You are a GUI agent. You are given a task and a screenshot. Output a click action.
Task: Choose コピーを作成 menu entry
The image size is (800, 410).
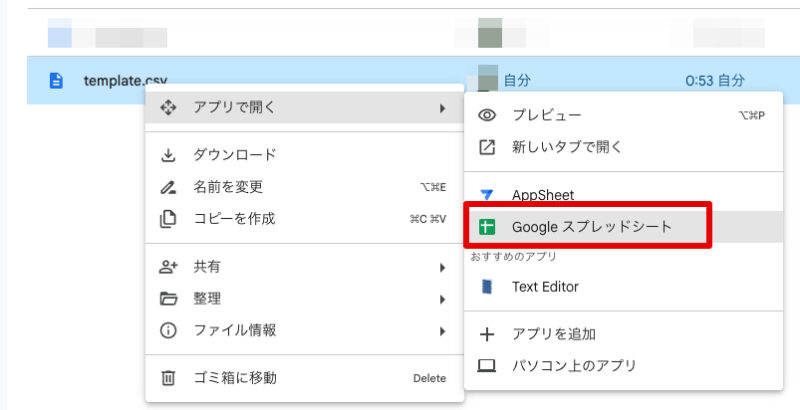(x=305, y=219)
